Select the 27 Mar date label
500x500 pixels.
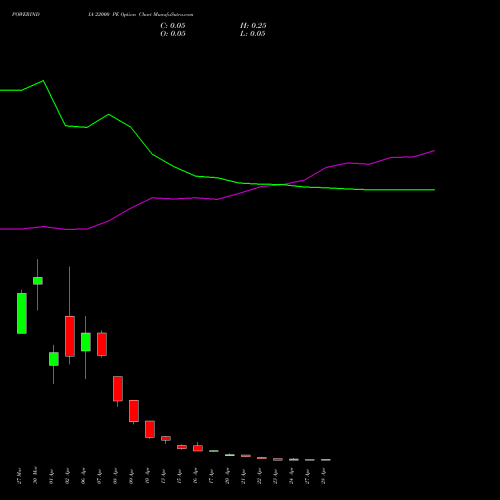19,476
